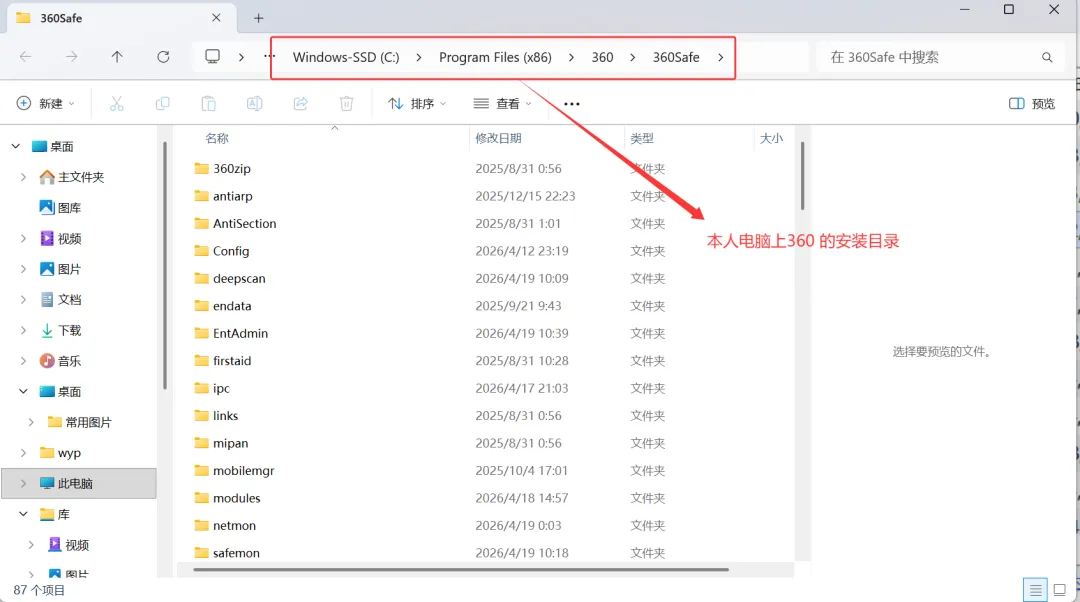Select the AntiSection folder
The height and width of the screenshot is (602, 1080).
235,224
